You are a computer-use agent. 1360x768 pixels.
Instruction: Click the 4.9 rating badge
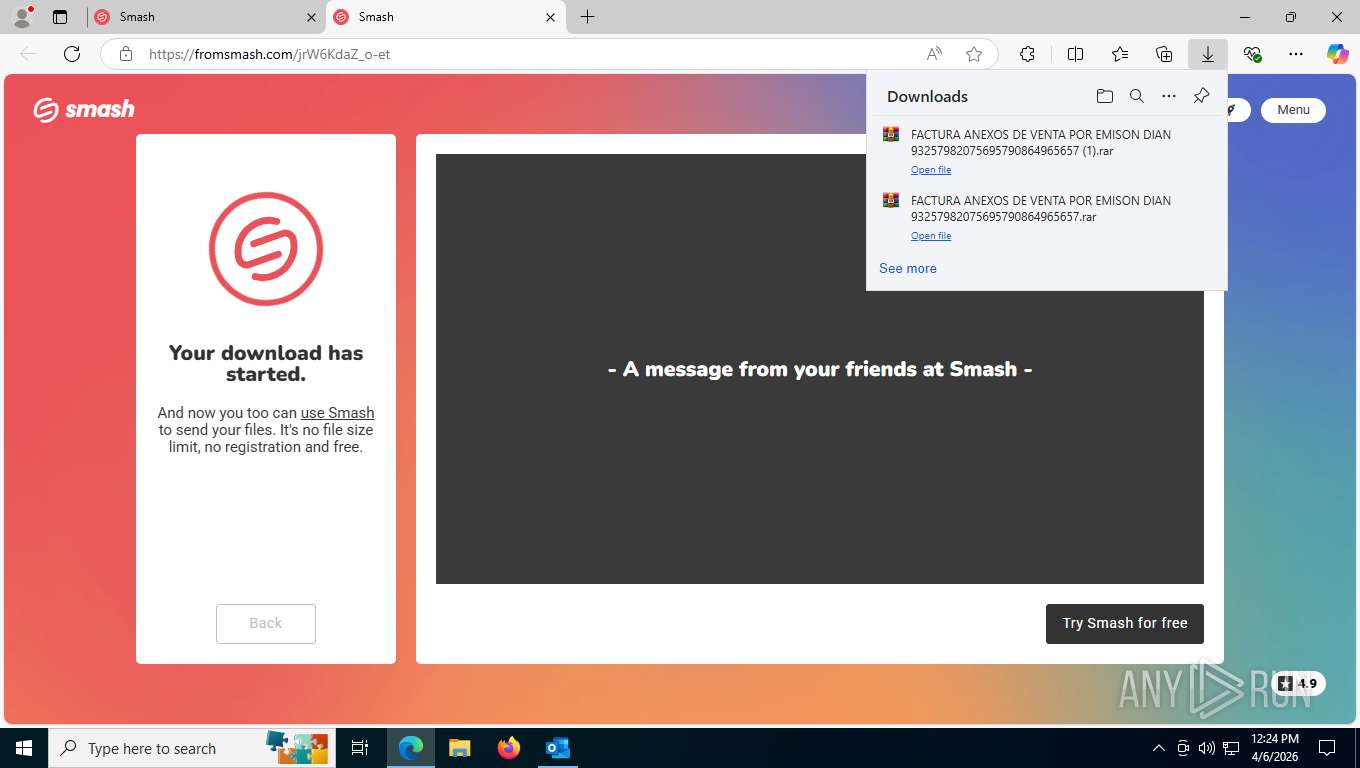click(1298, 684)
